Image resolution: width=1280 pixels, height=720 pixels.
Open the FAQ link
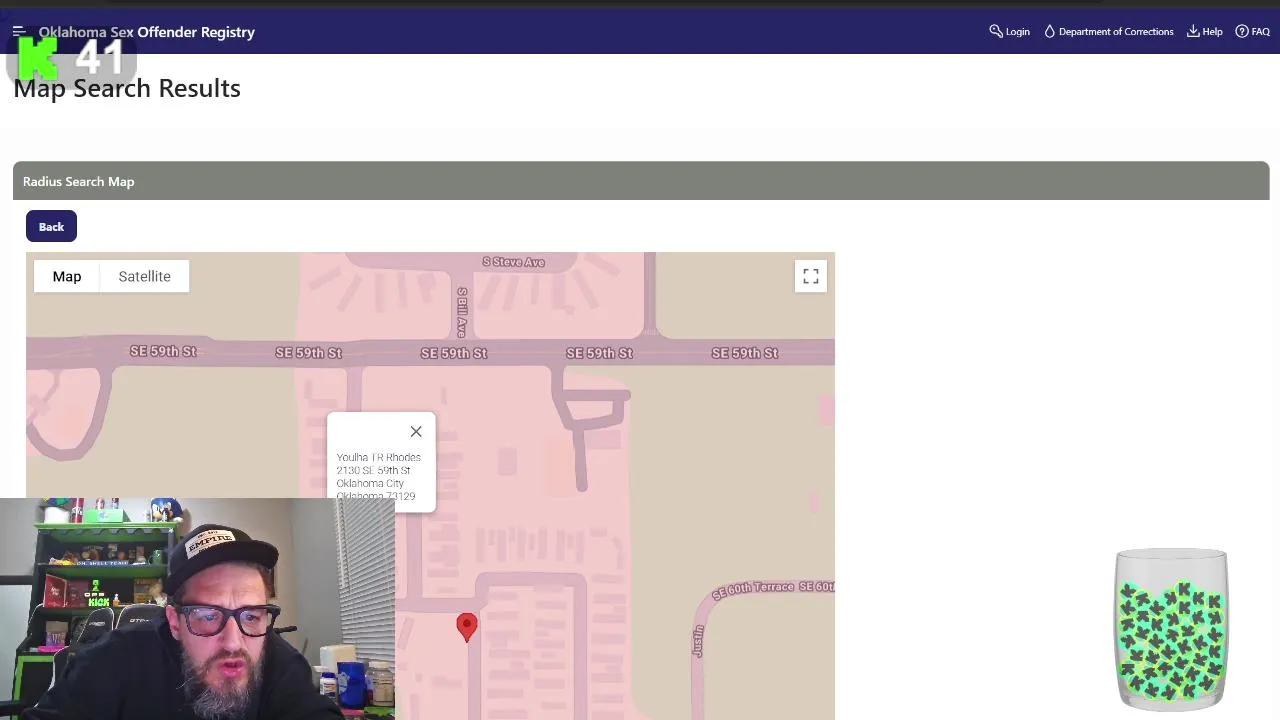(1252, 32)
